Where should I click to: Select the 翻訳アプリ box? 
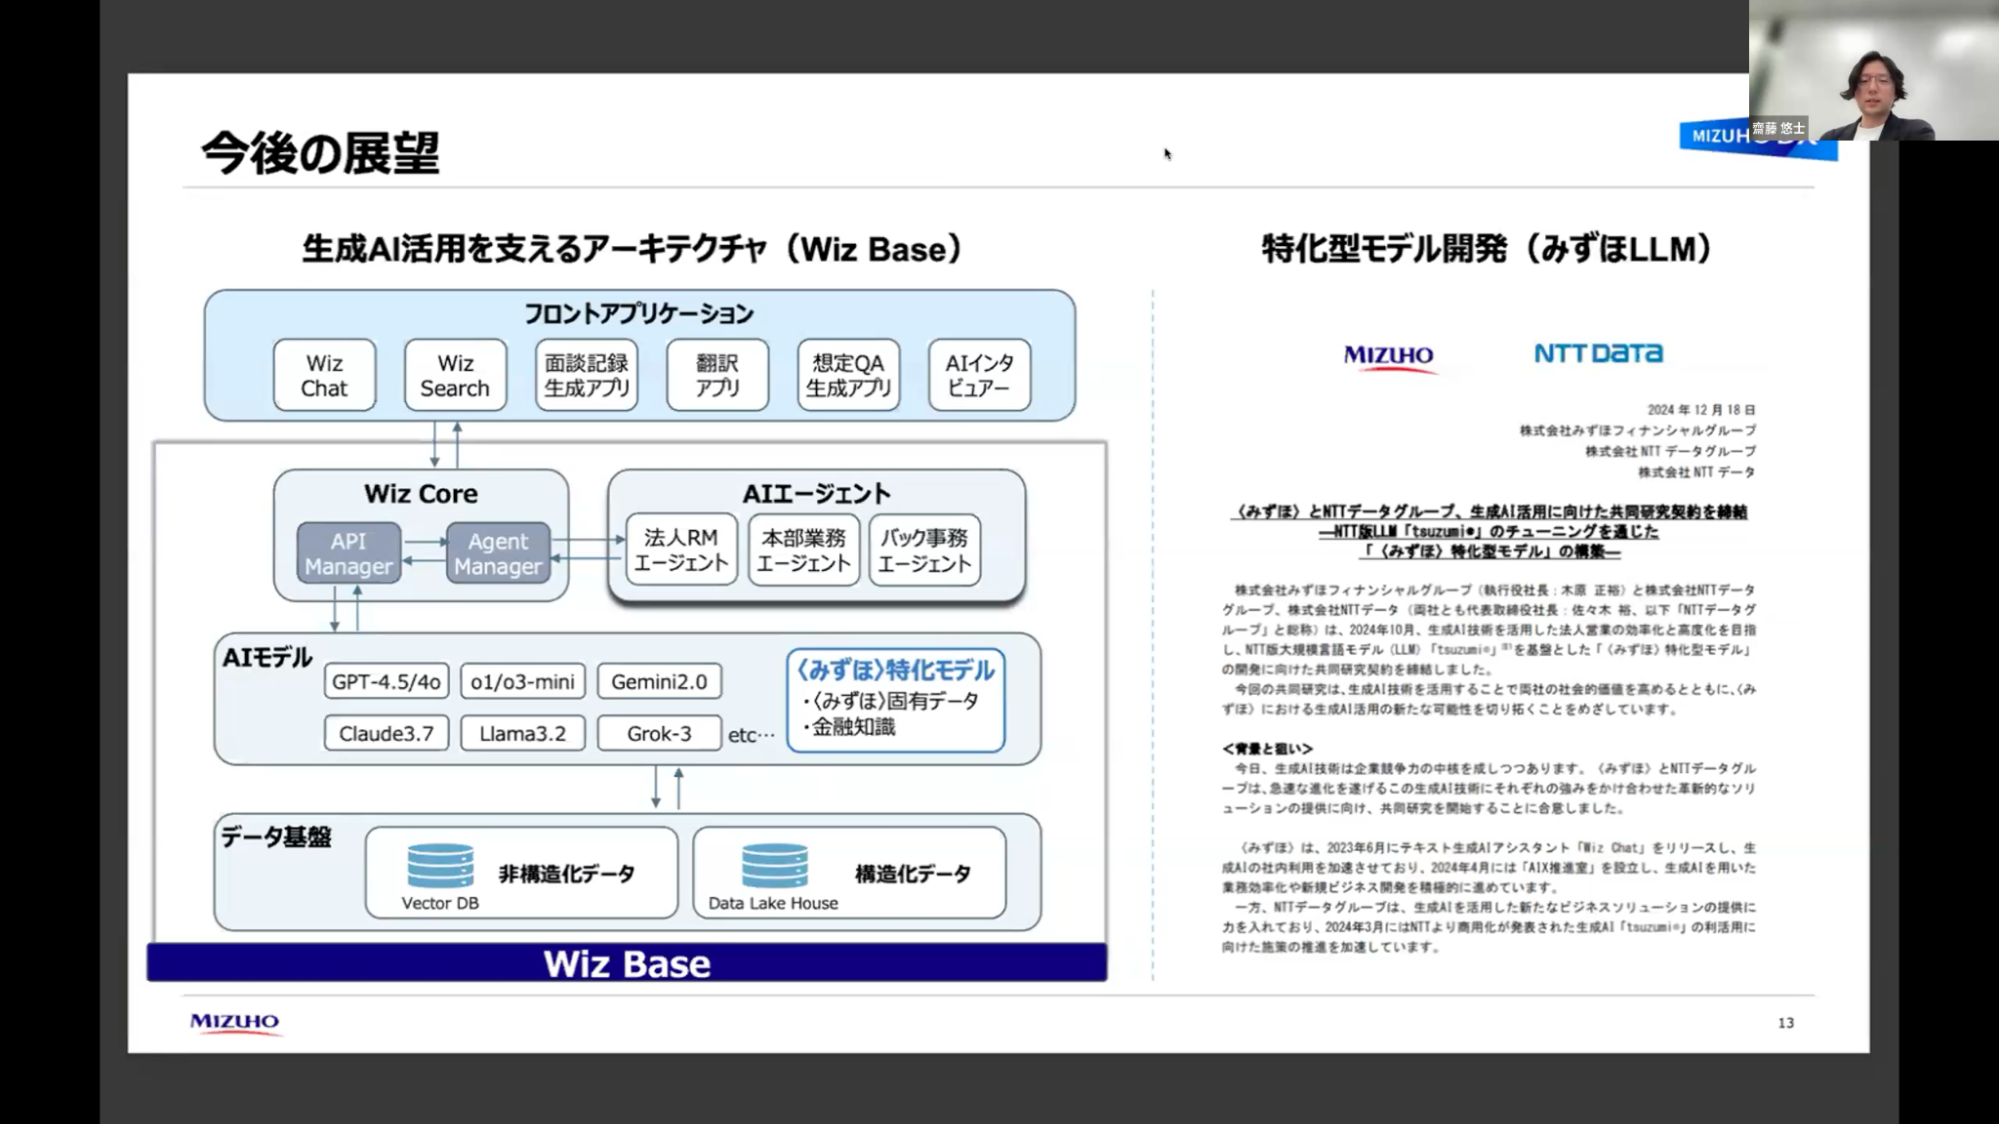717,375
